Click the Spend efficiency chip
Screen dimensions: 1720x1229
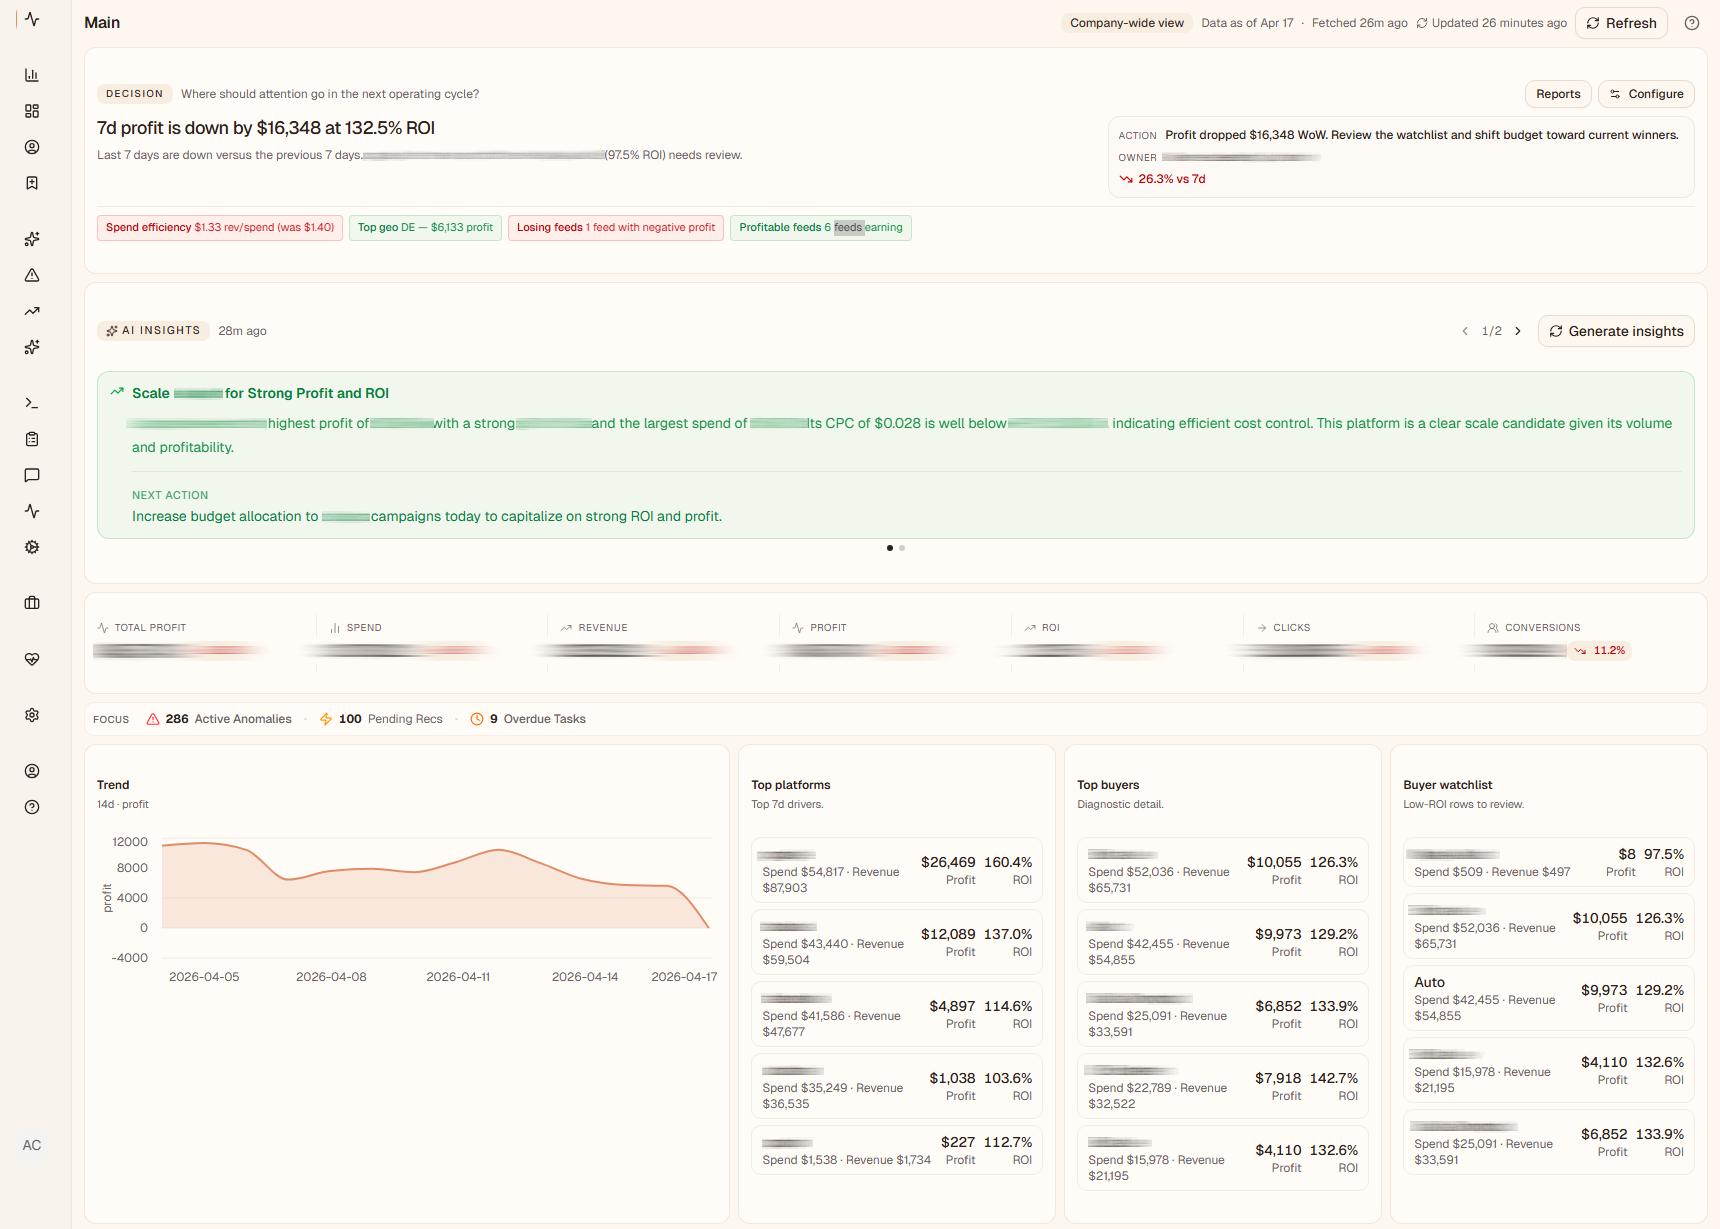(220, 228)
